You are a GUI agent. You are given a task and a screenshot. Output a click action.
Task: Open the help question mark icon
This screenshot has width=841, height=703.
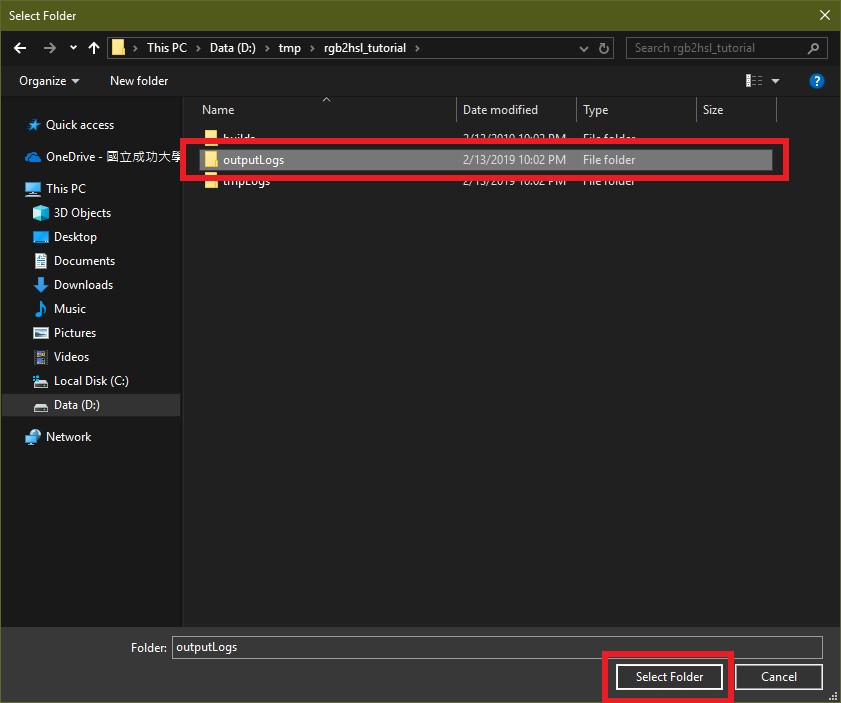click(817, 81)
